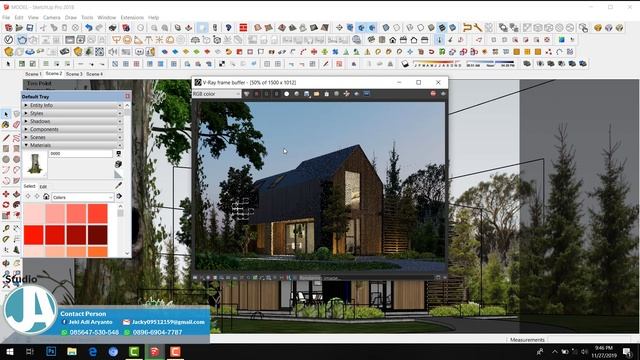Open the File menu

(x=6, y=18)
